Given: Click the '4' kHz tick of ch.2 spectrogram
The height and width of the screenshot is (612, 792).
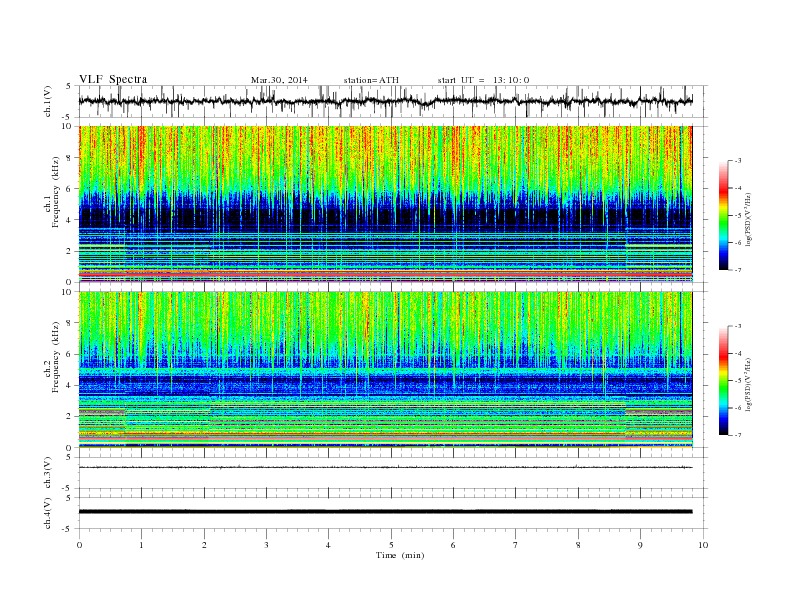Looking at the screenshot, I should coord(70,385).
